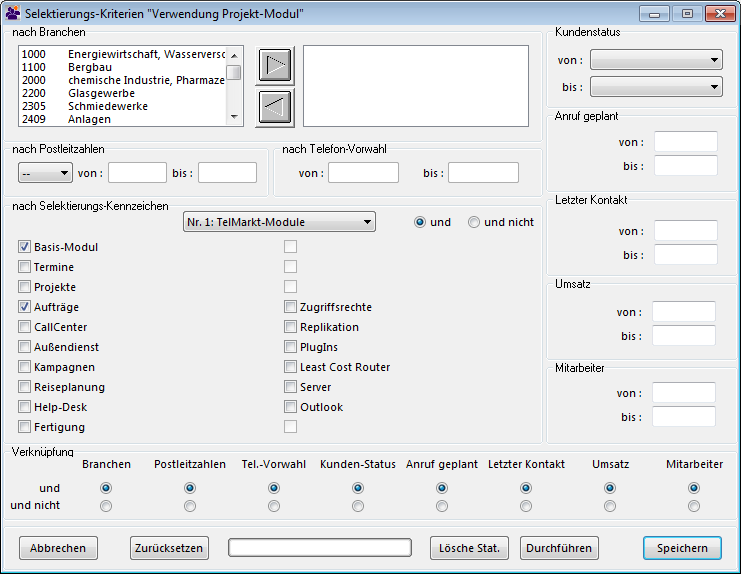Image resolution: width=741 pixels, height=574 pixels.
Task: Open the Kundenstatus 'von' dropdown
Action: pos(656,60)
